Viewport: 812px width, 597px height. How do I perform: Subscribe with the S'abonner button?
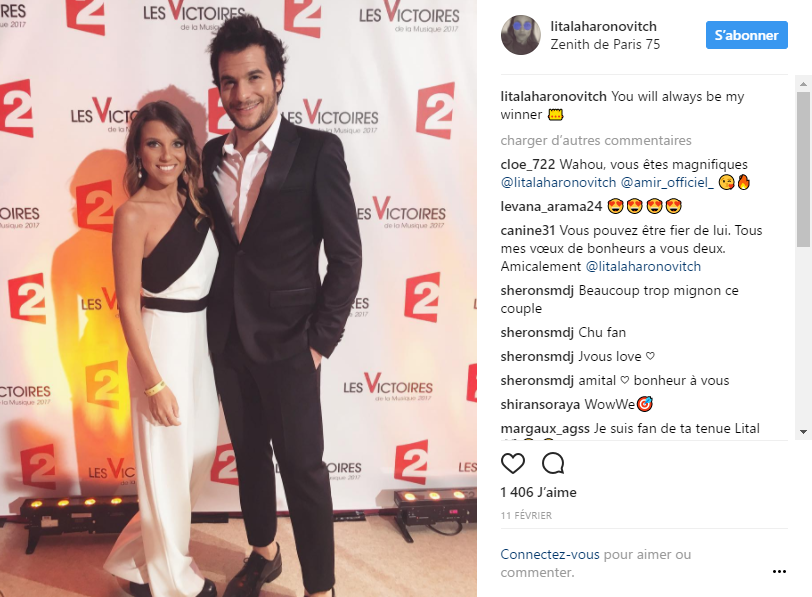pos(746,35)
